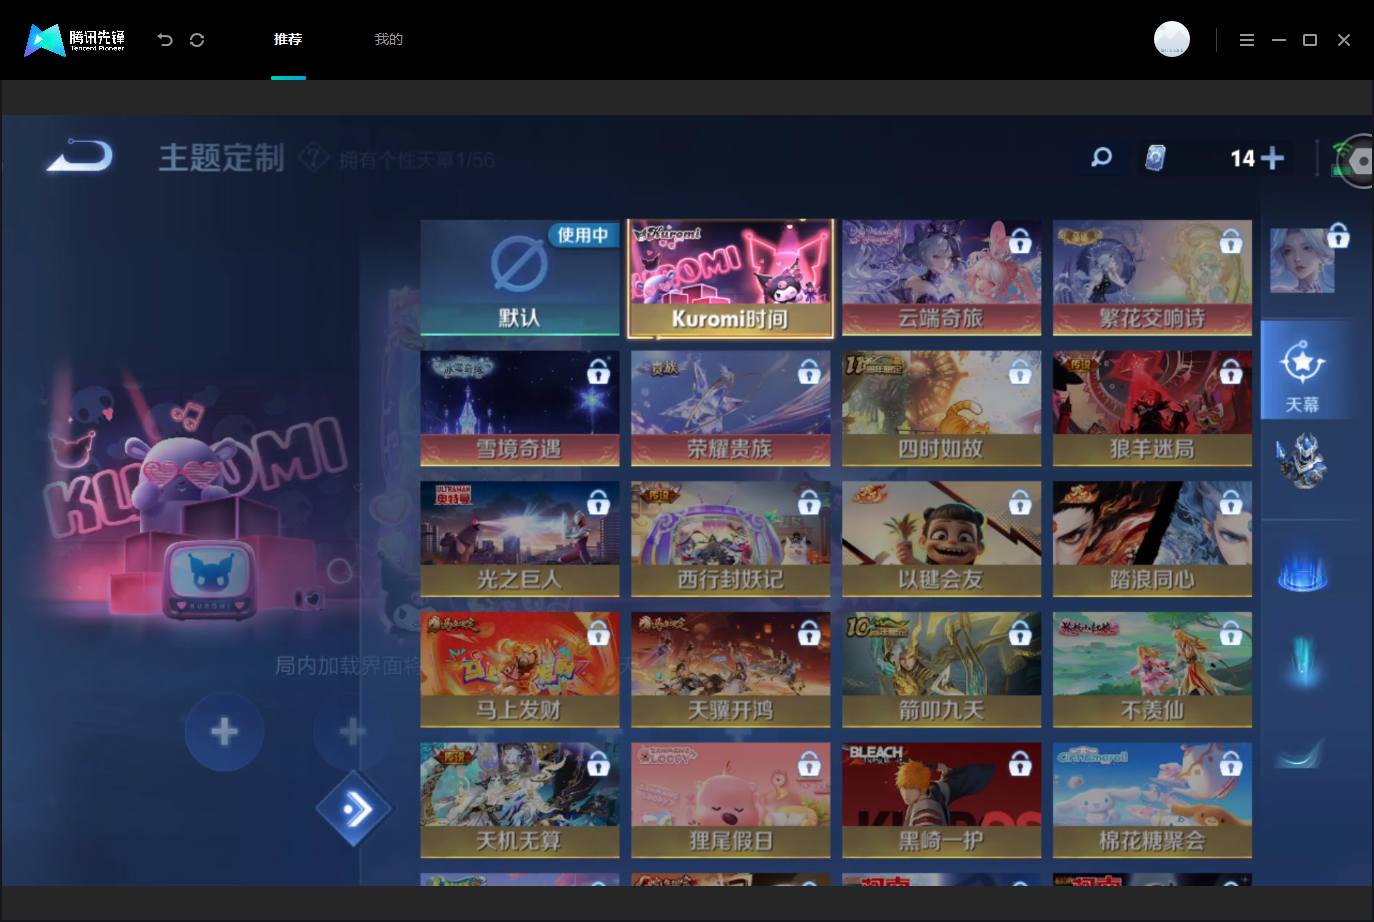Pick the 狼羊迷局 theme card
Image resolution: width=1374 pixels, height=922 pixels.
1152,408
